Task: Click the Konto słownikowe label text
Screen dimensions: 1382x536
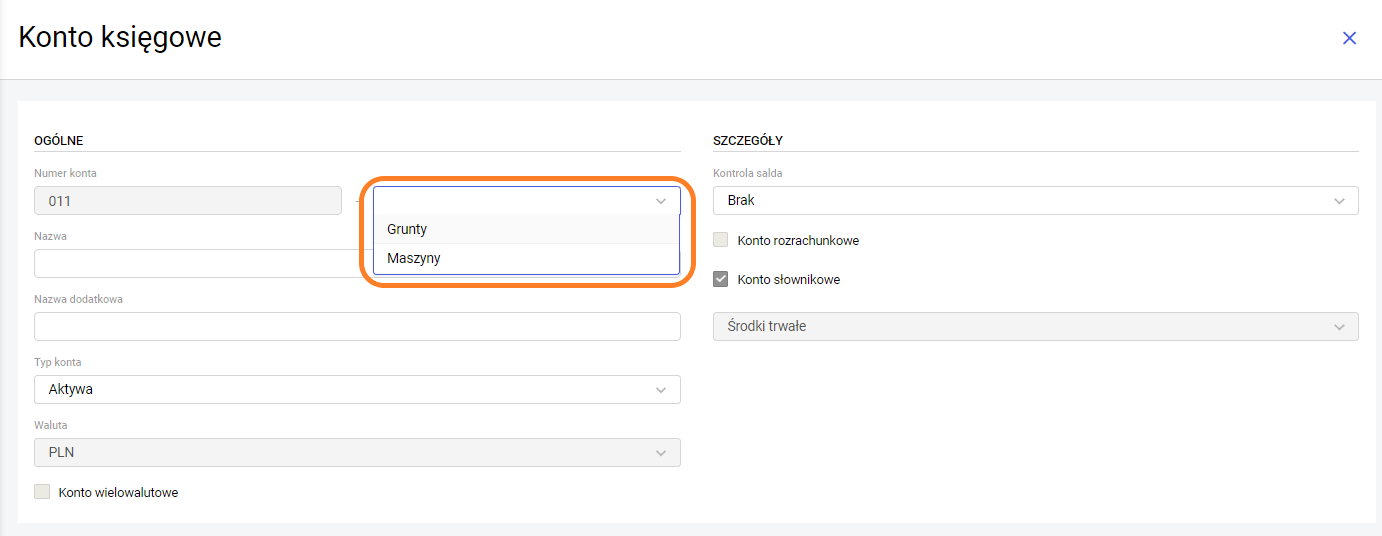Action: coord(788,280)
